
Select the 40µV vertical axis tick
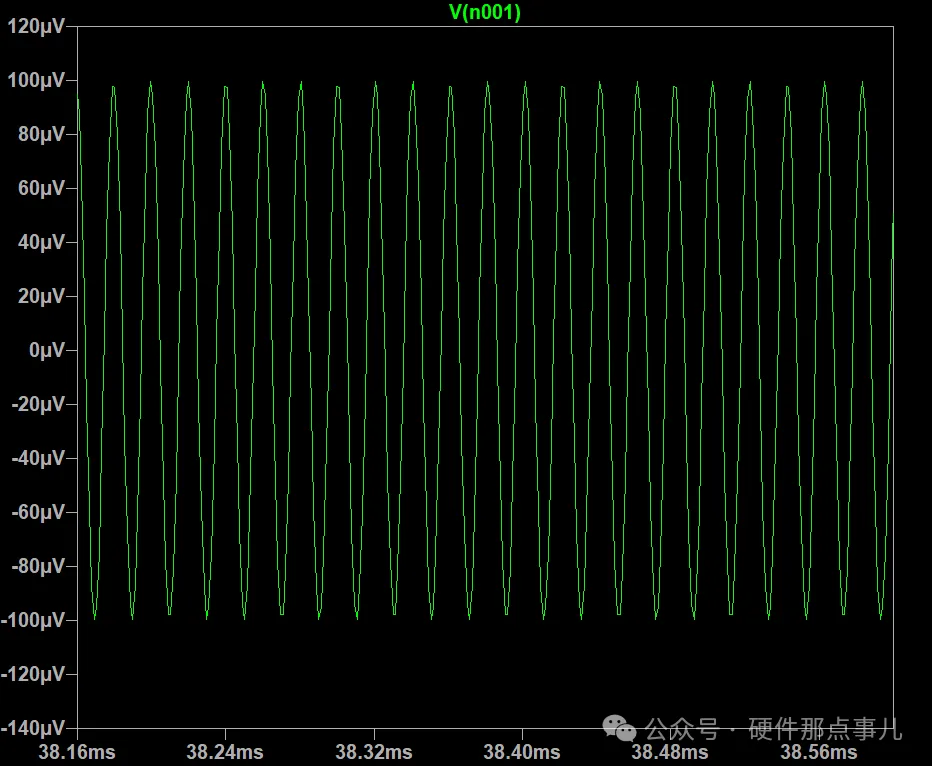point(41,243)
